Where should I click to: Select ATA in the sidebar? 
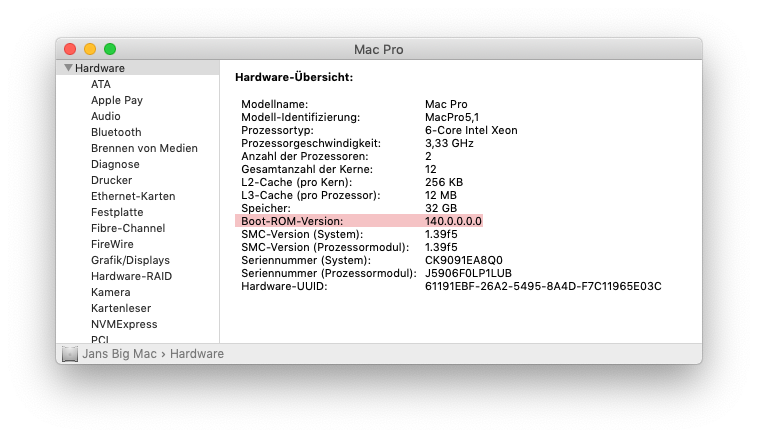(101, 84)
